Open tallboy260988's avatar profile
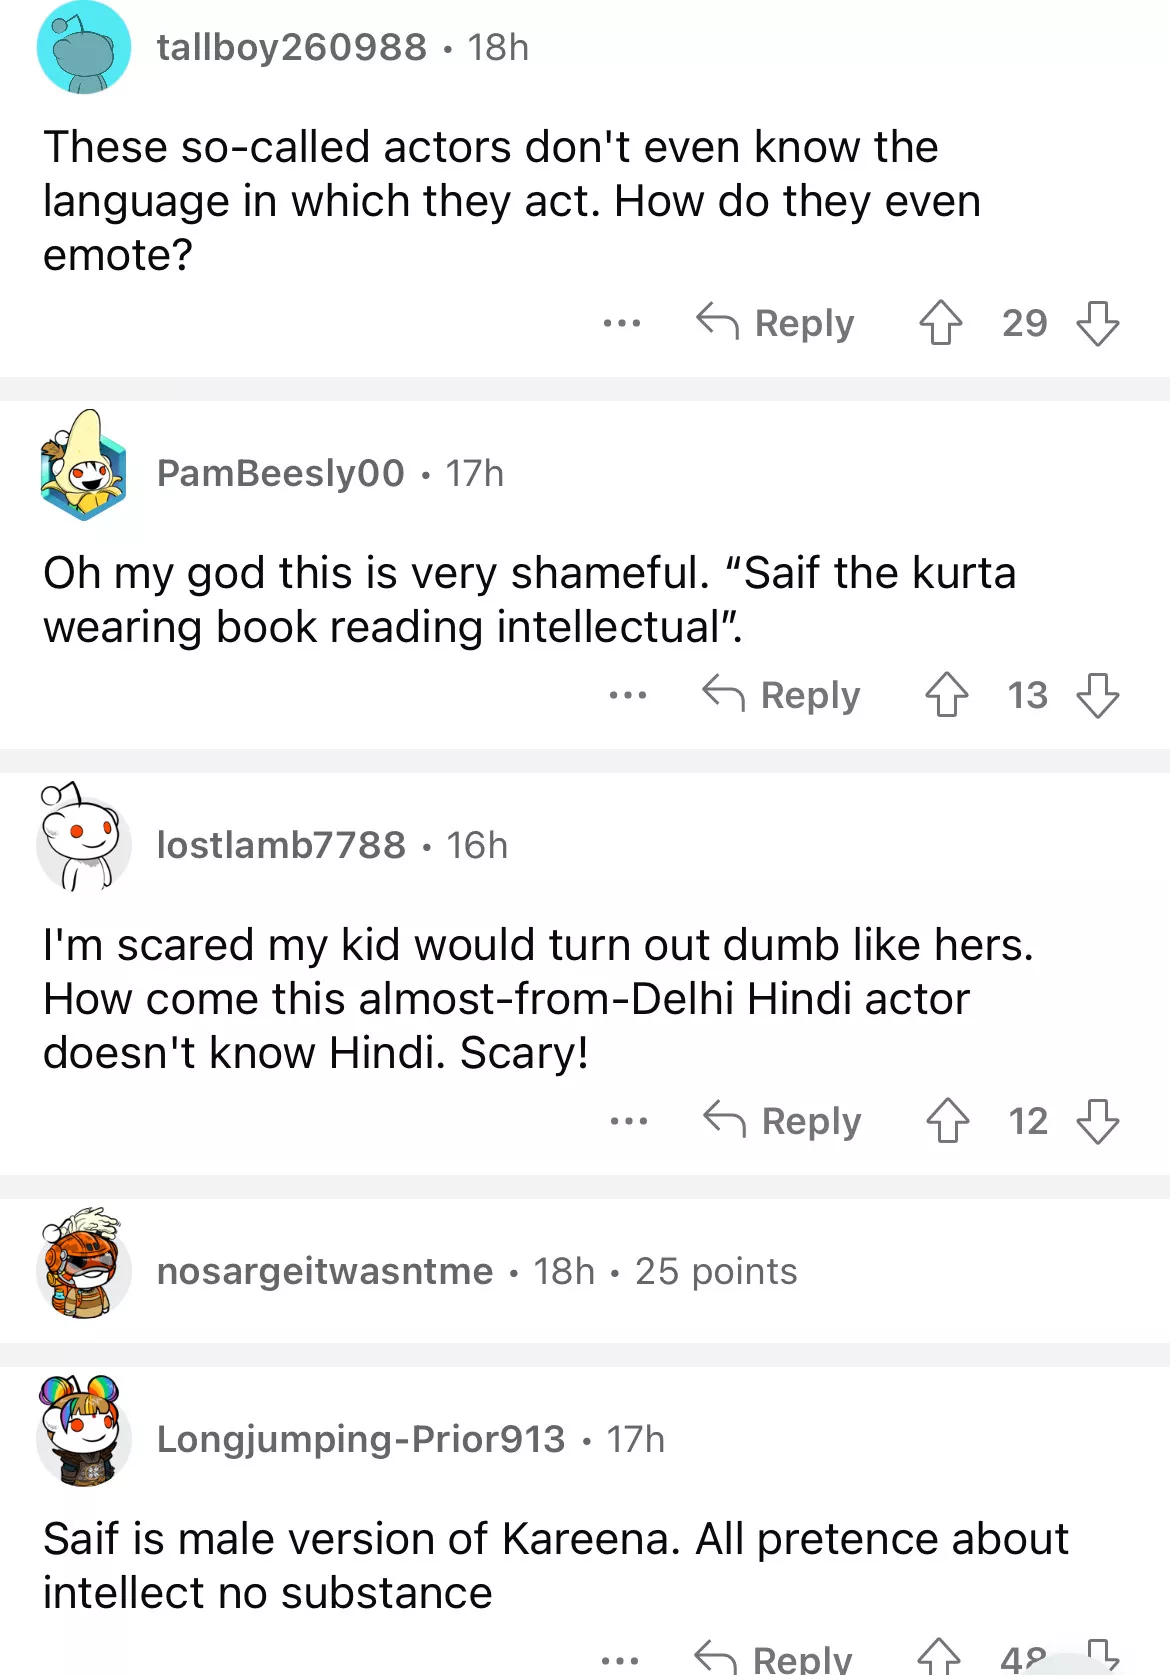The image size is (1170, 1675). [84, 48]
